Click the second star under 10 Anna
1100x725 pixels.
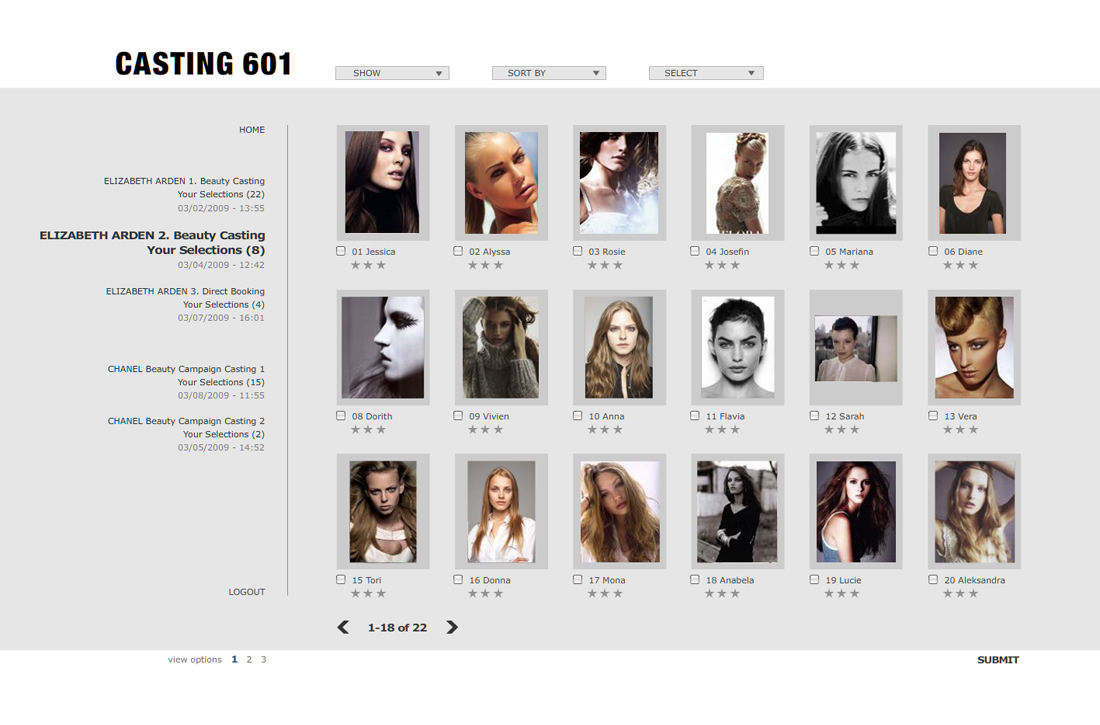606,430
